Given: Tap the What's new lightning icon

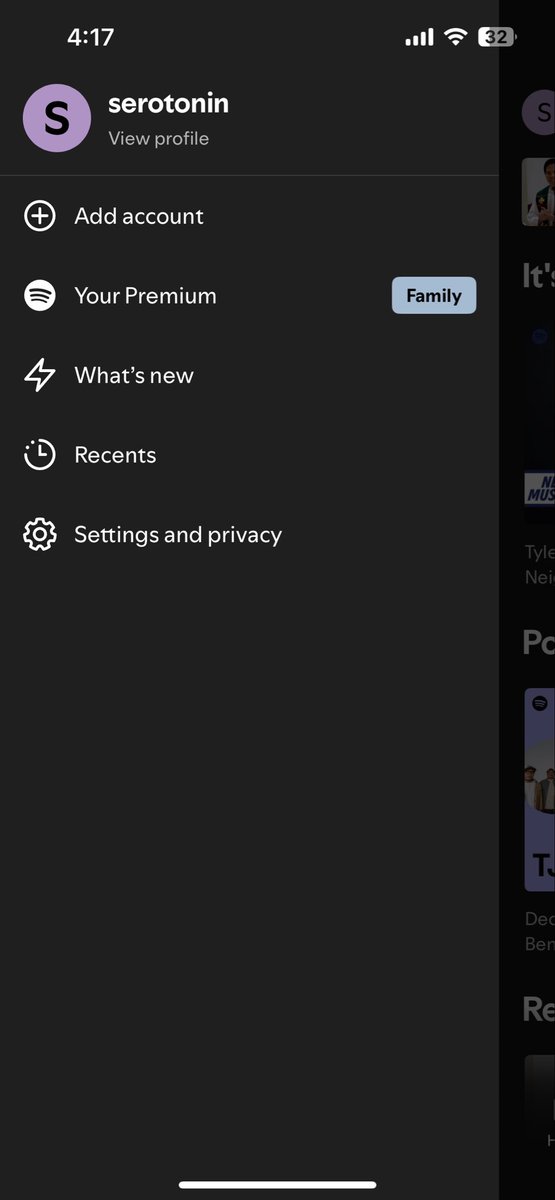Looking at the screenshot, I should pyautogui.click(x=40, y=375).
